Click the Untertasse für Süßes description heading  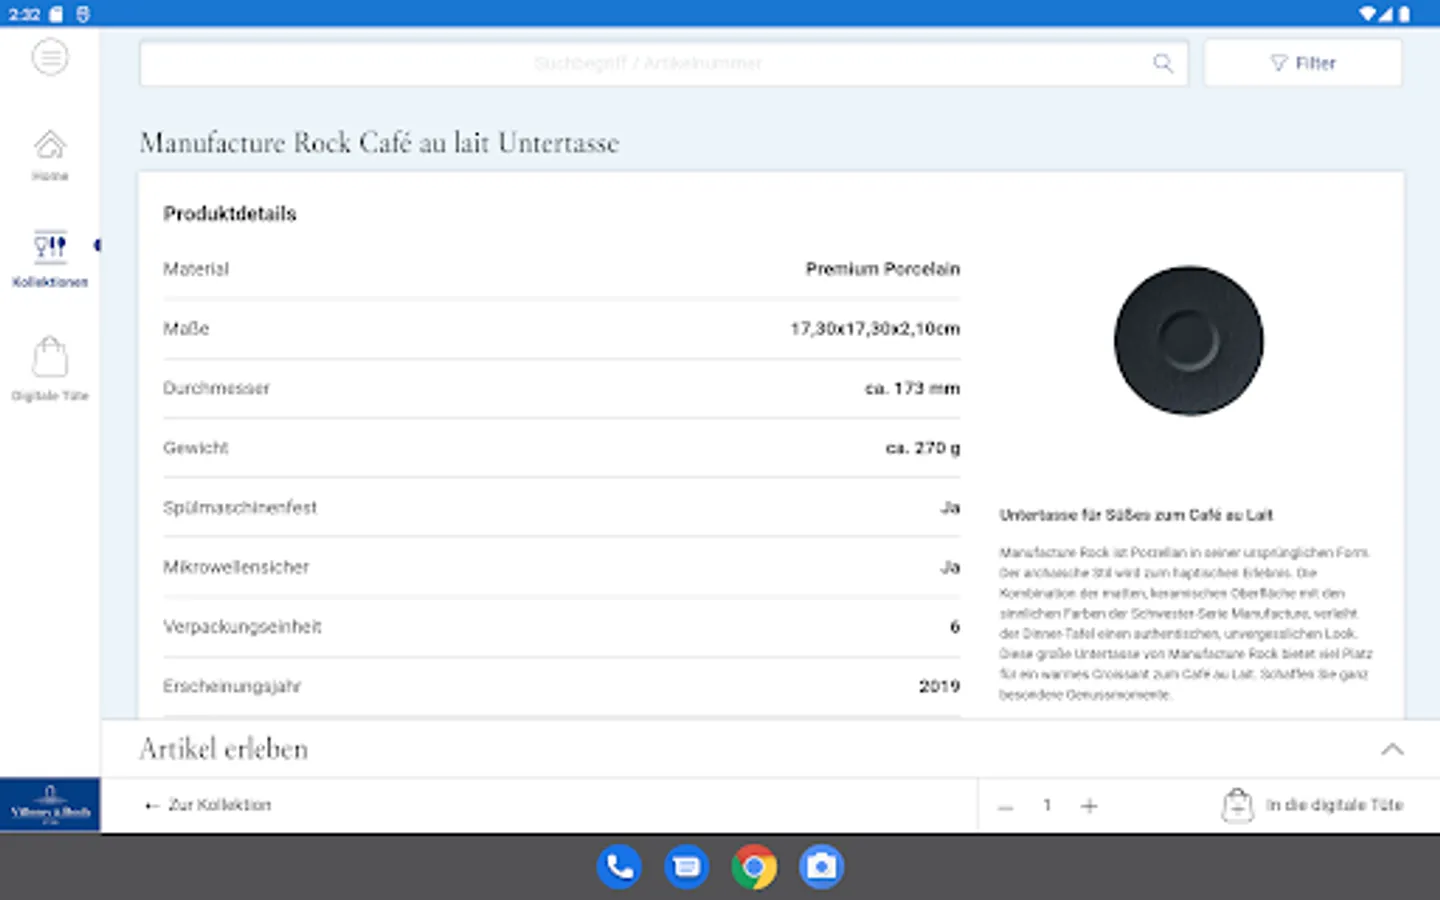(1136, 515)
